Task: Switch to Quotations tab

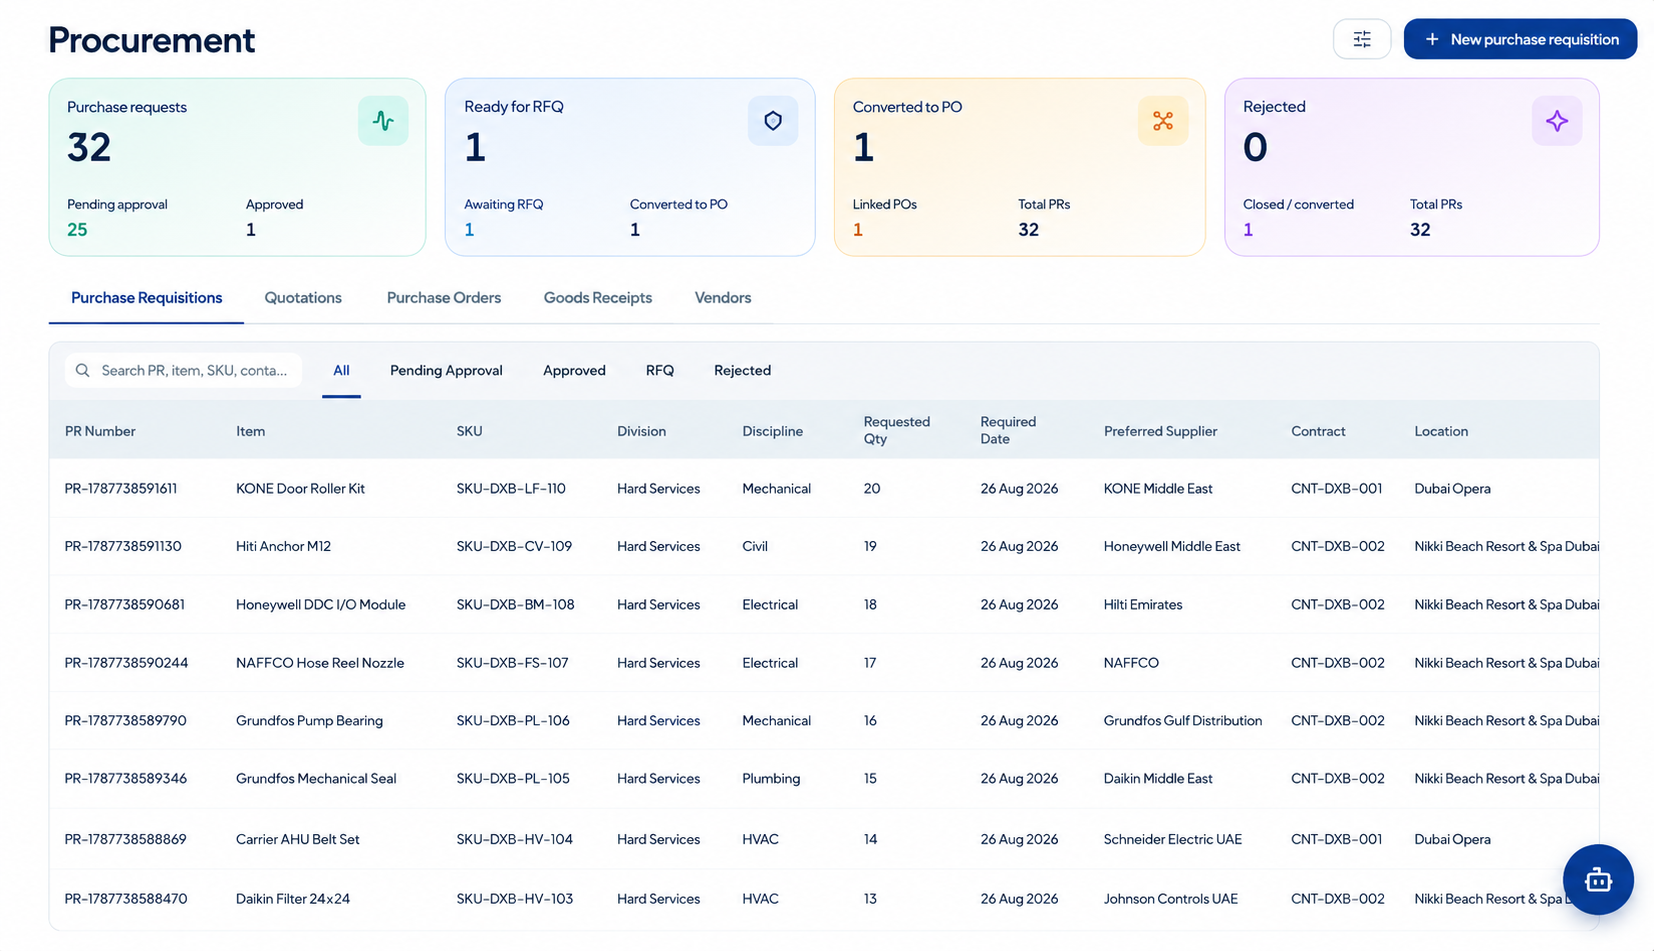Action: [x=303, y=298]
